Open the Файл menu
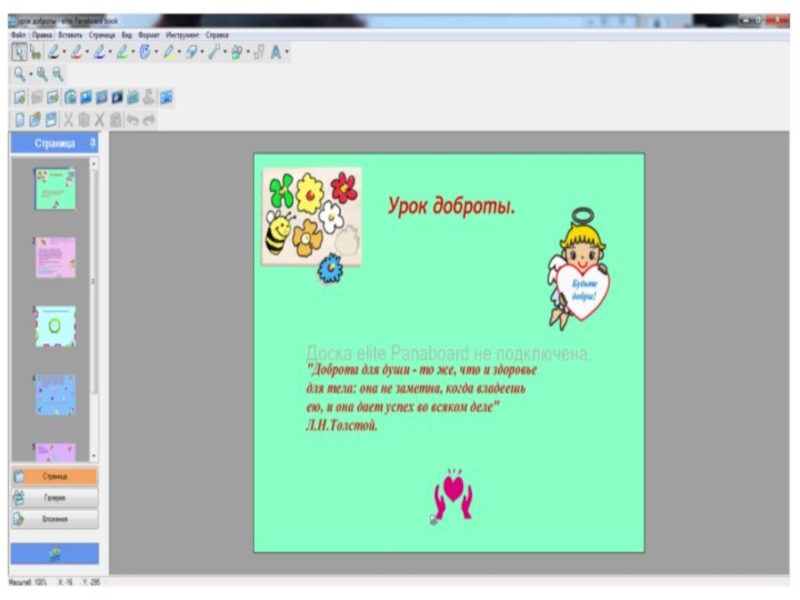The height and width of the screenshot is (600, 800). (x=18, y=34)
